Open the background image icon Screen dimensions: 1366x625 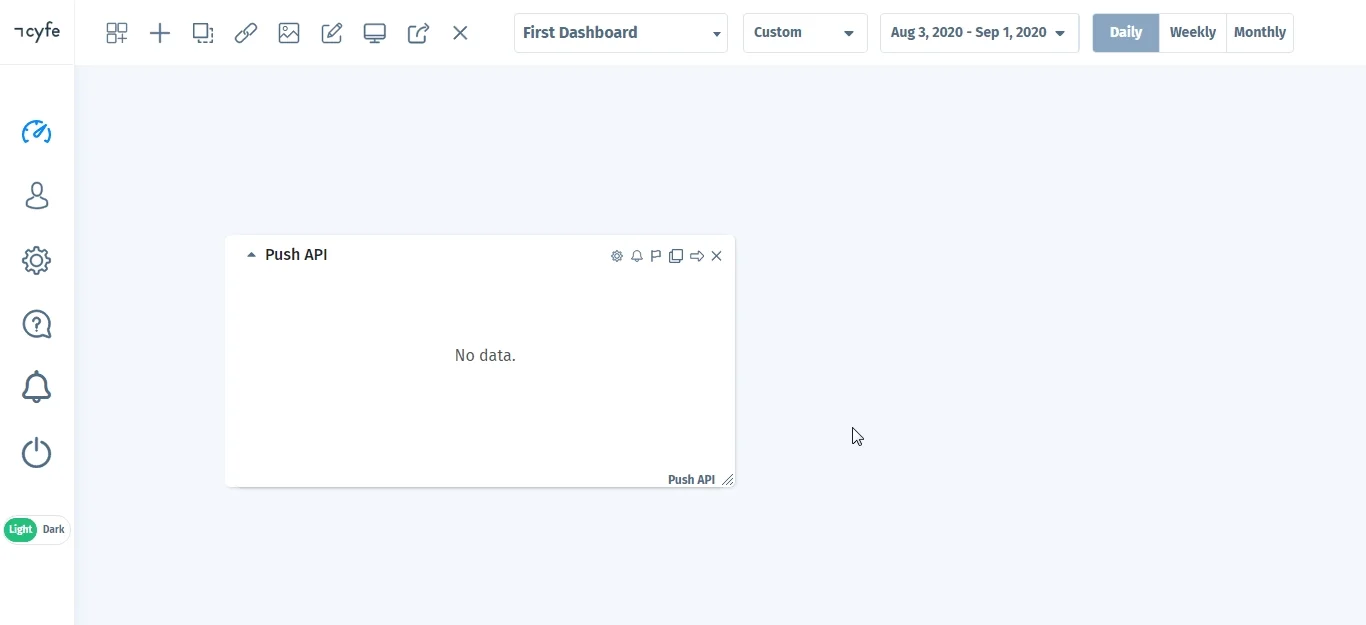click(x=289, y=33)
